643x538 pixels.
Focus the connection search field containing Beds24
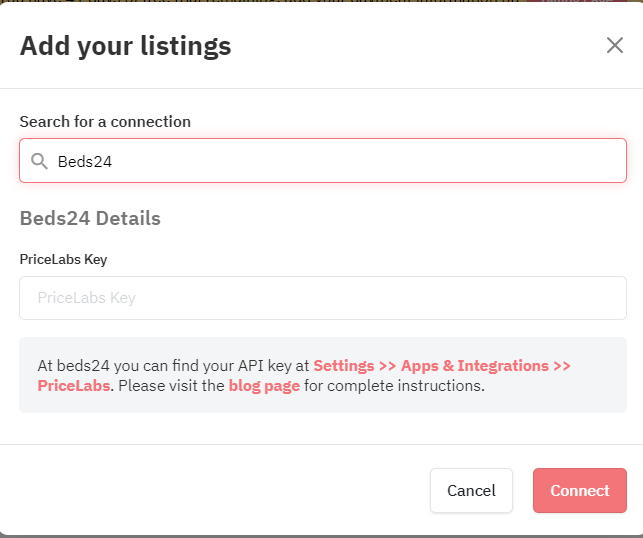[323, 161]
